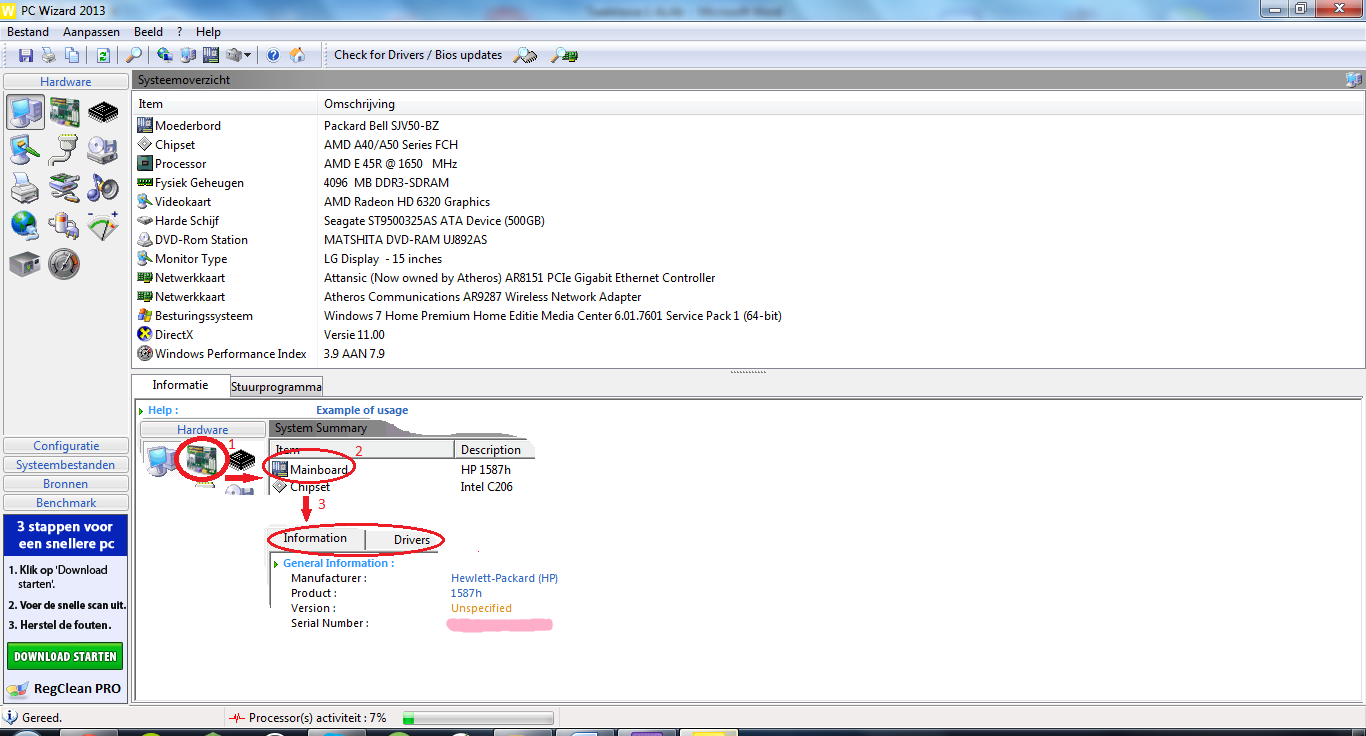Click the Omschrijving column header
The height and width of the screenshot is (736, 1366).
(840, 104)
